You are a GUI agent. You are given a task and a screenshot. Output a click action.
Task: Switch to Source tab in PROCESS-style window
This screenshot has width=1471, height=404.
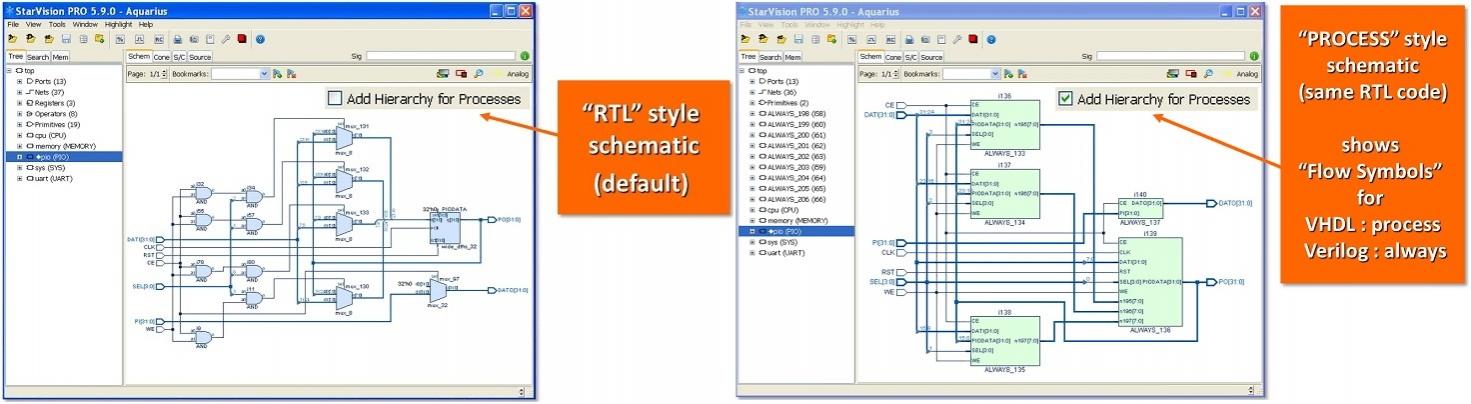point(931,57)
